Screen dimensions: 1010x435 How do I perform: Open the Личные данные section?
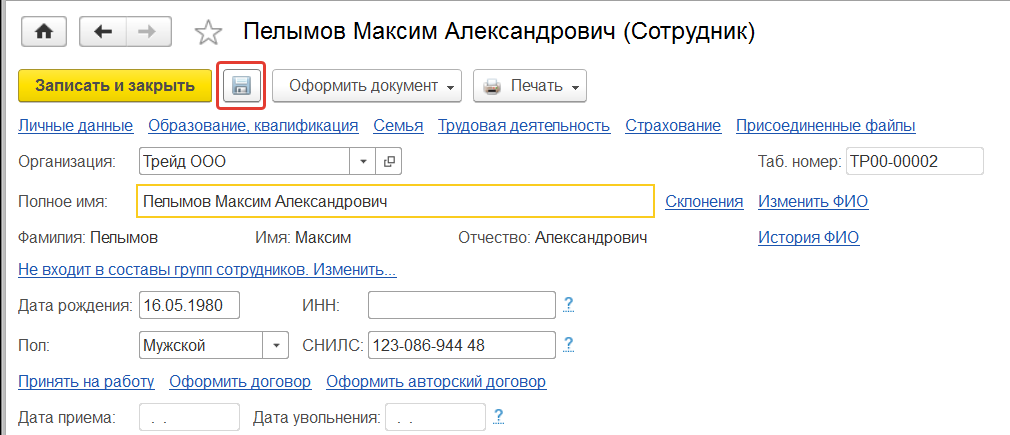[x=76, y=126]
